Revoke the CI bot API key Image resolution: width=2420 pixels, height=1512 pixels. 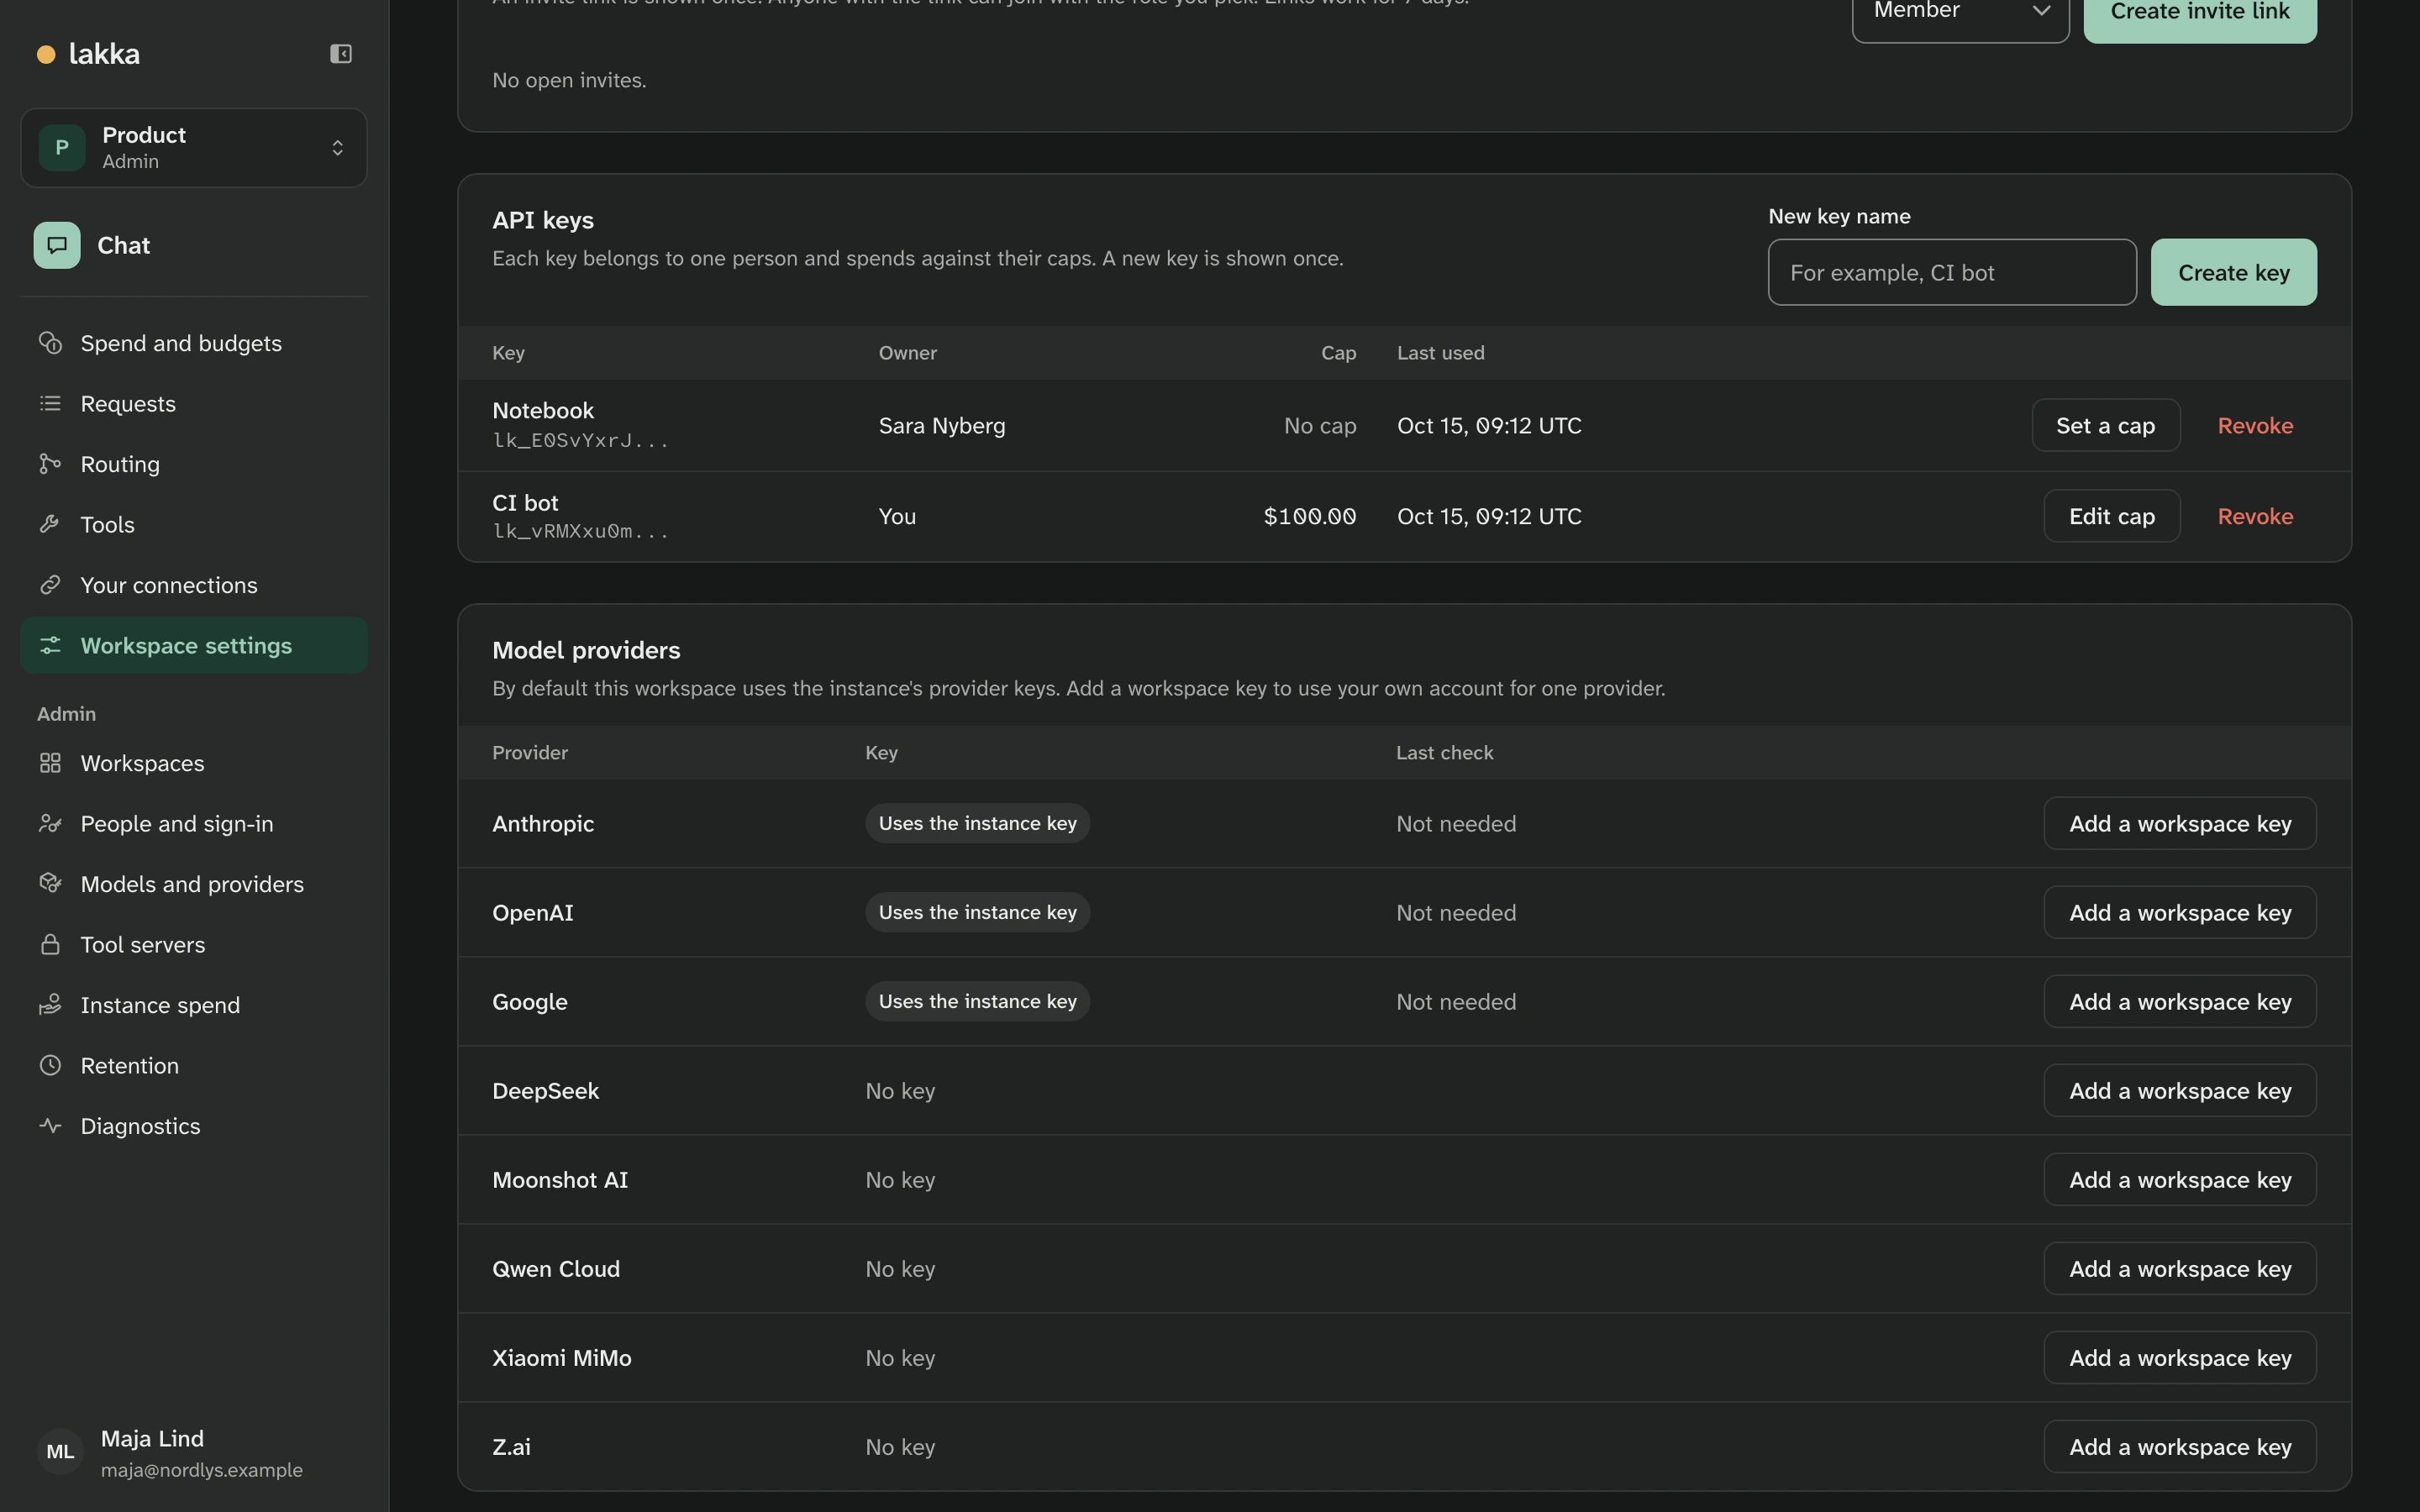point(2255,516)
